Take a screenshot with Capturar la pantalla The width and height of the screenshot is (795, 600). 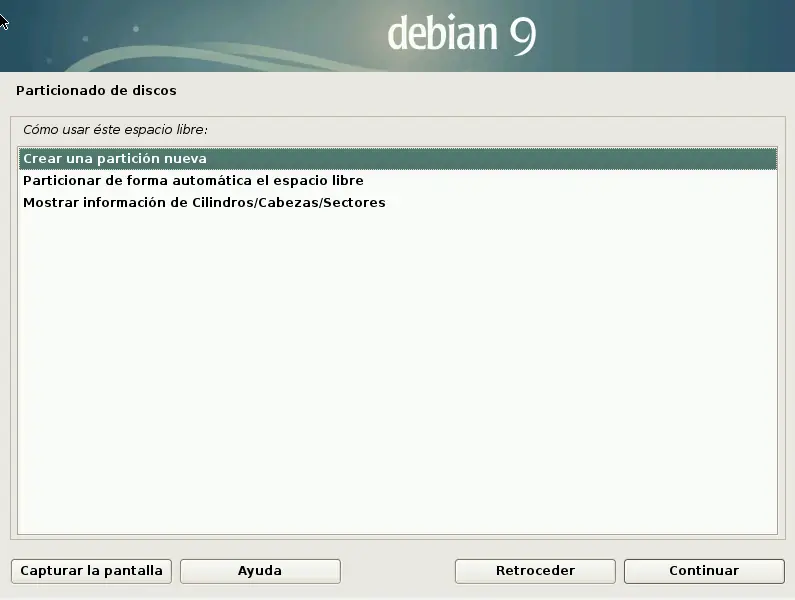91,571
